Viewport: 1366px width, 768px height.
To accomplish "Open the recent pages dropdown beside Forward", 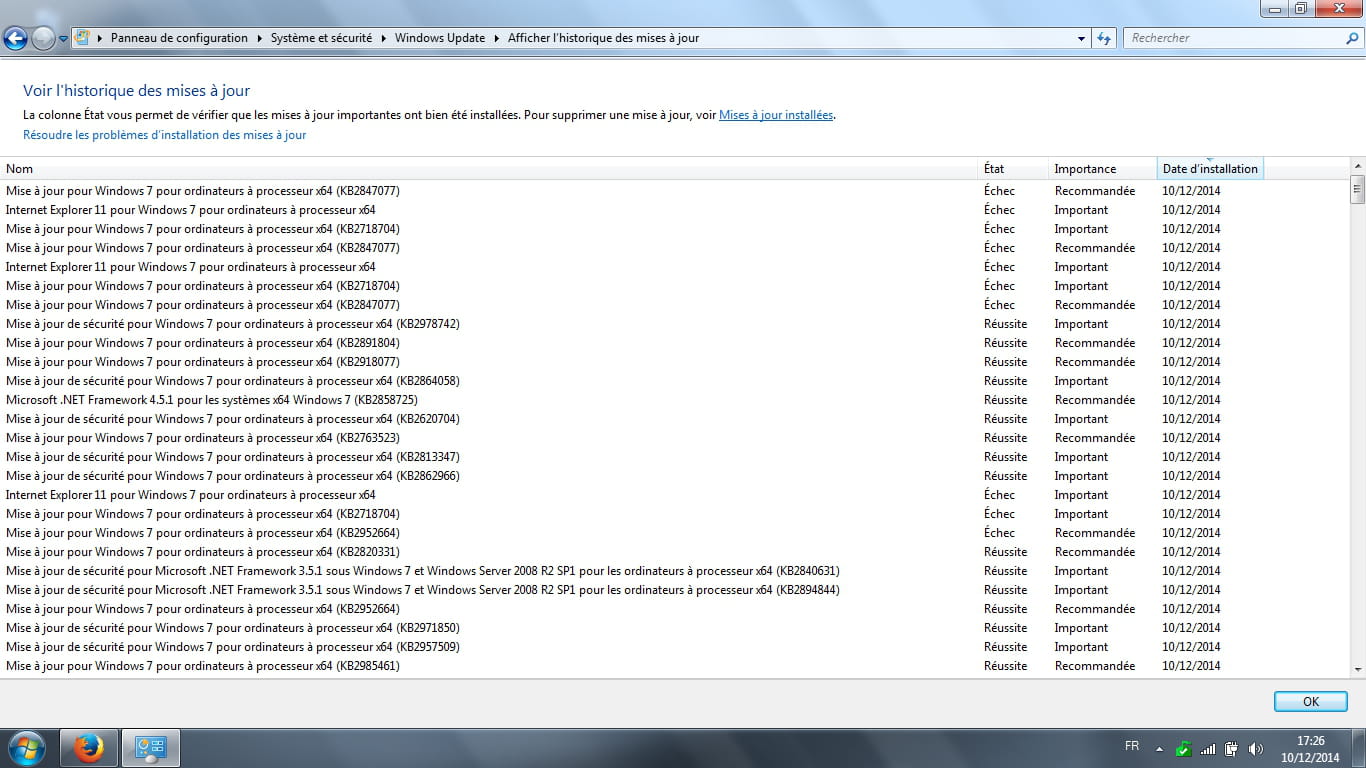I will (64, 39).
